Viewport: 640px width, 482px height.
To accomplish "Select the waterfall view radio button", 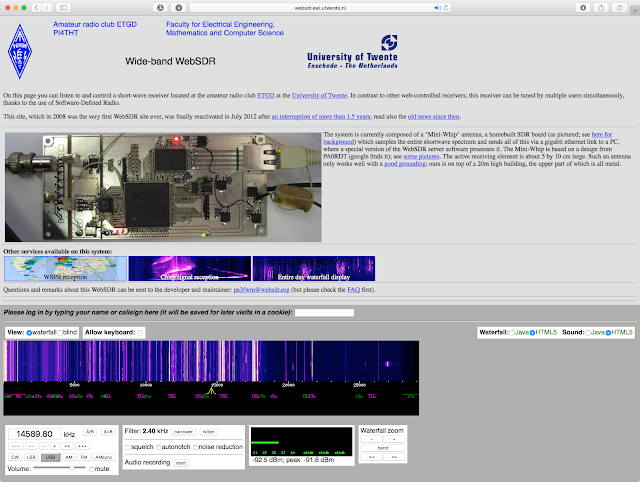I will coord(29,333).
